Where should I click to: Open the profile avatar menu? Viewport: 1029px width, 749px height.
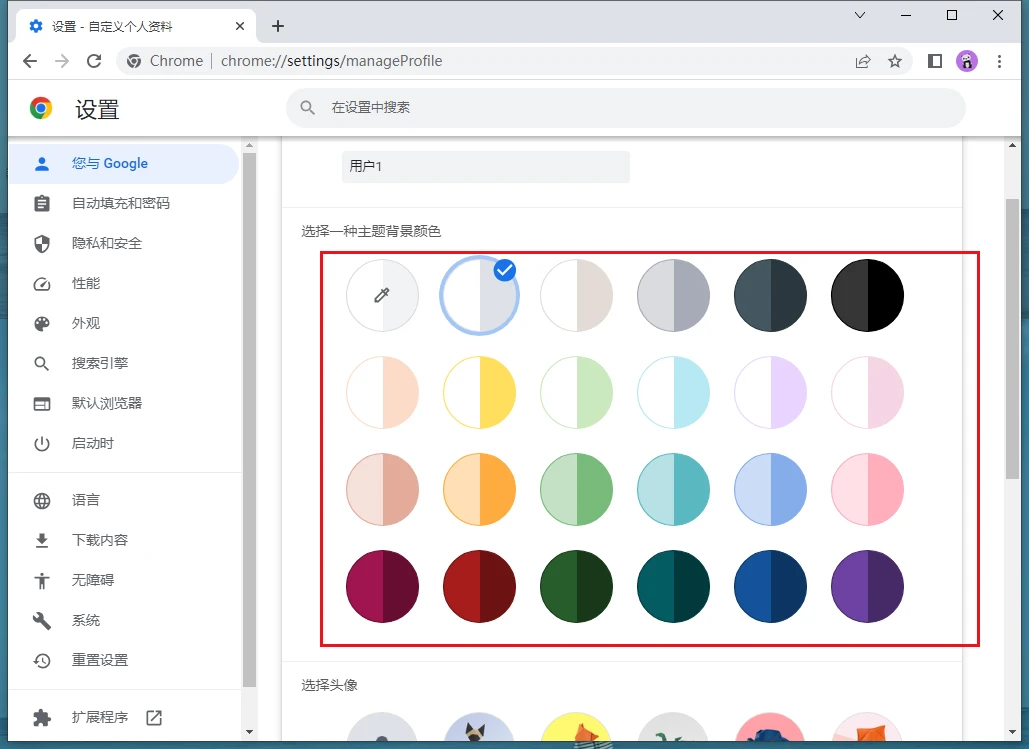(x=967, y=61)
